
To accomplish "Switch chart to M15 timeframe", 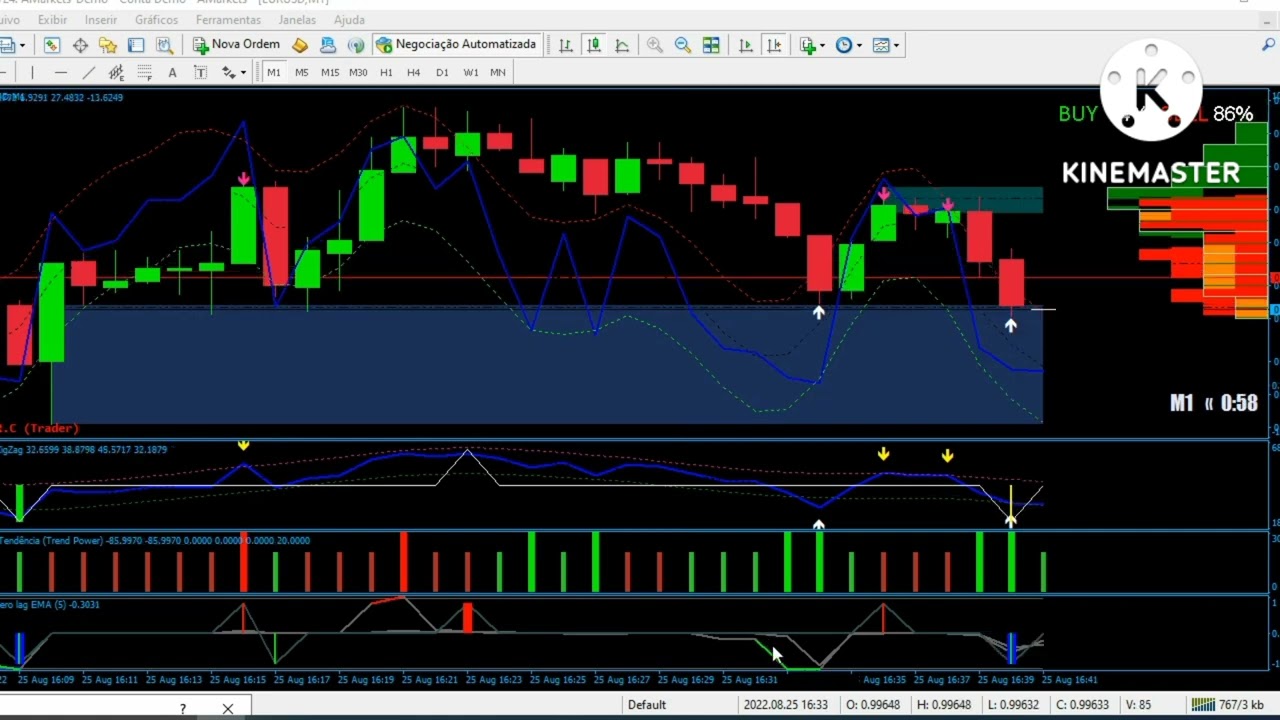I will (x=330, y=72).
